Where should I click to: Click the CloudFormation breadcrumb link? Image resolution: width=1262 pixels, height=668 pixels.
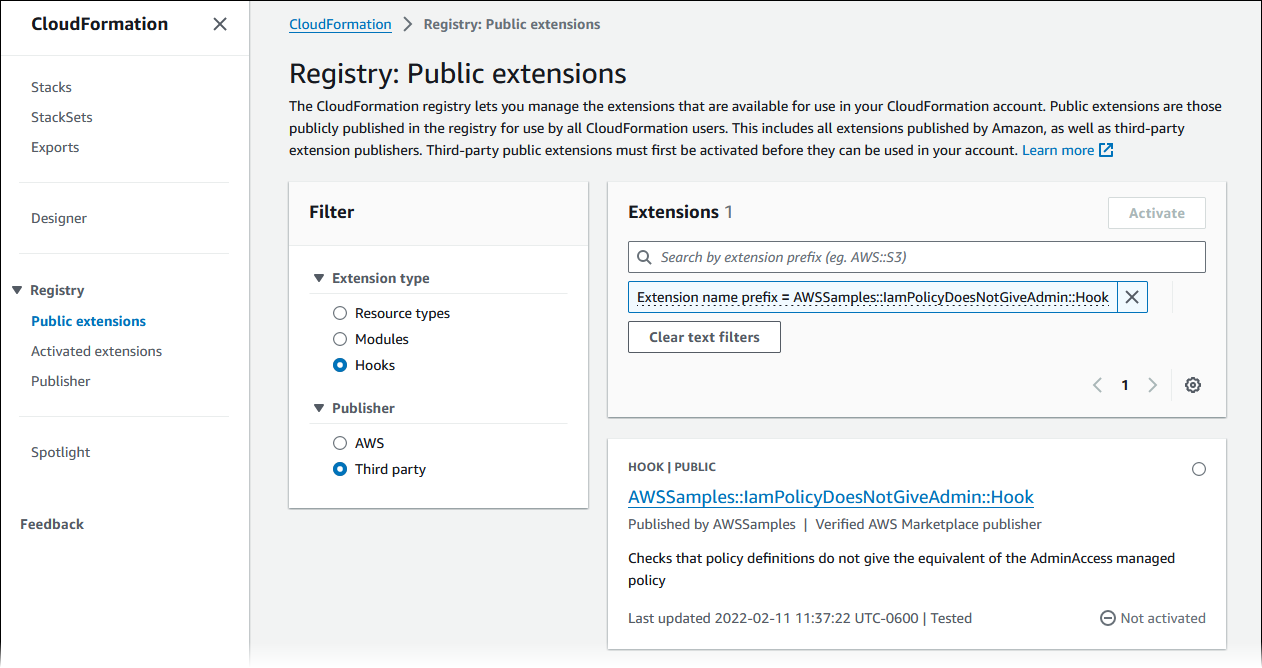pyautogui.click(x=340, y=24)
